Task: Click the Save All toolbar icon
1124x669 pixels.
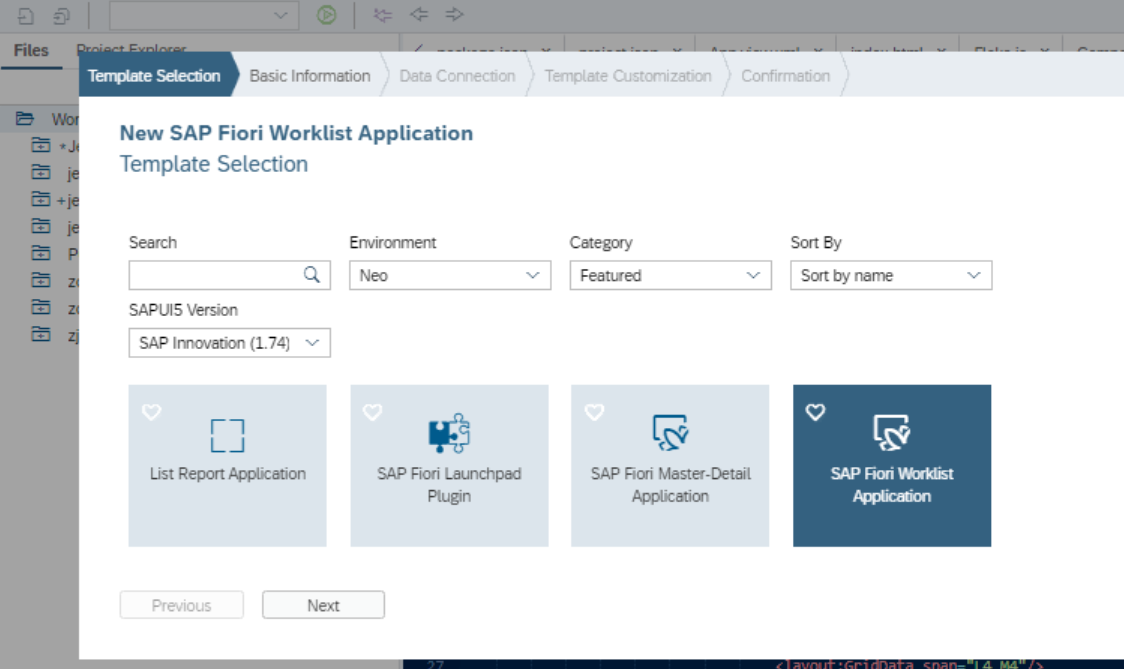Action: coord(62,15)
